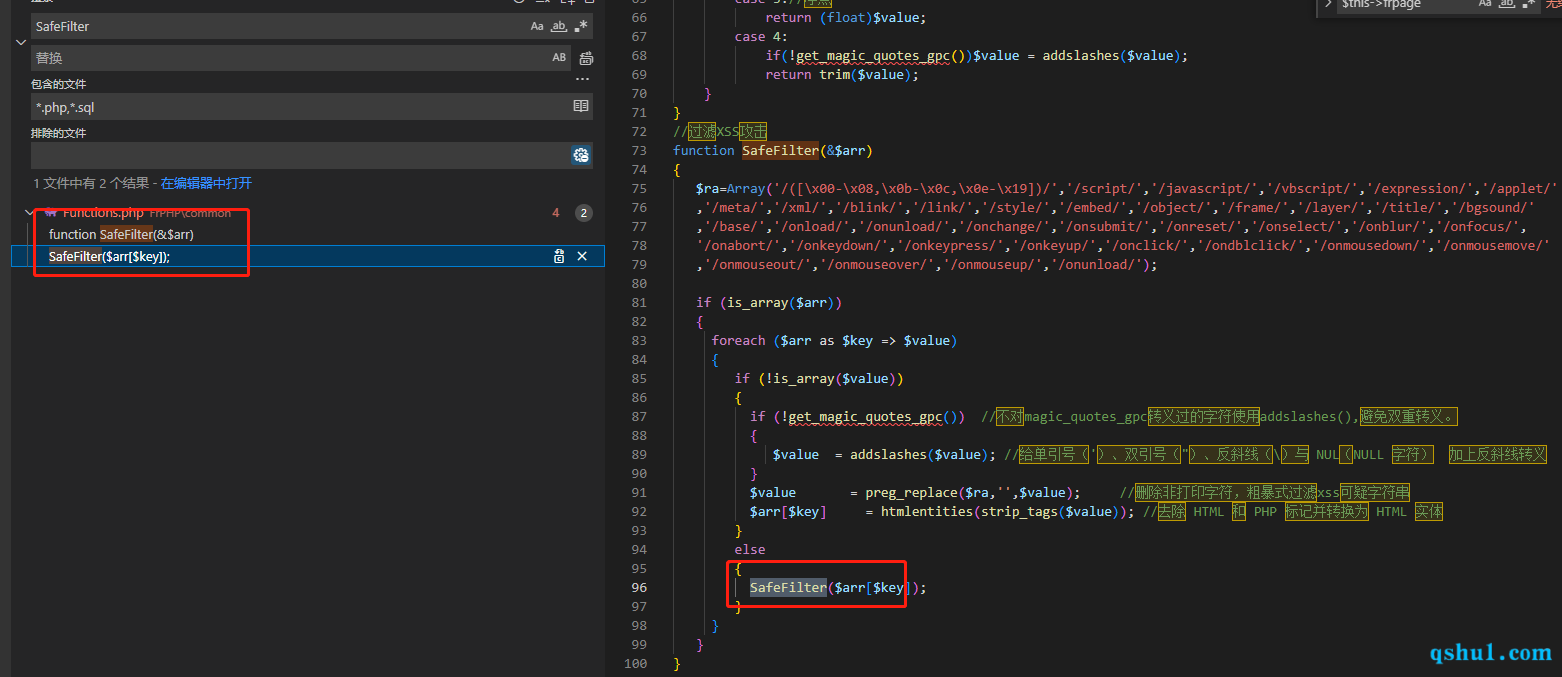The image size is (1562, 677).
Task: Click replace icon on the selected SafeFilter($arr[$key]) result
Action: [560, 257]
